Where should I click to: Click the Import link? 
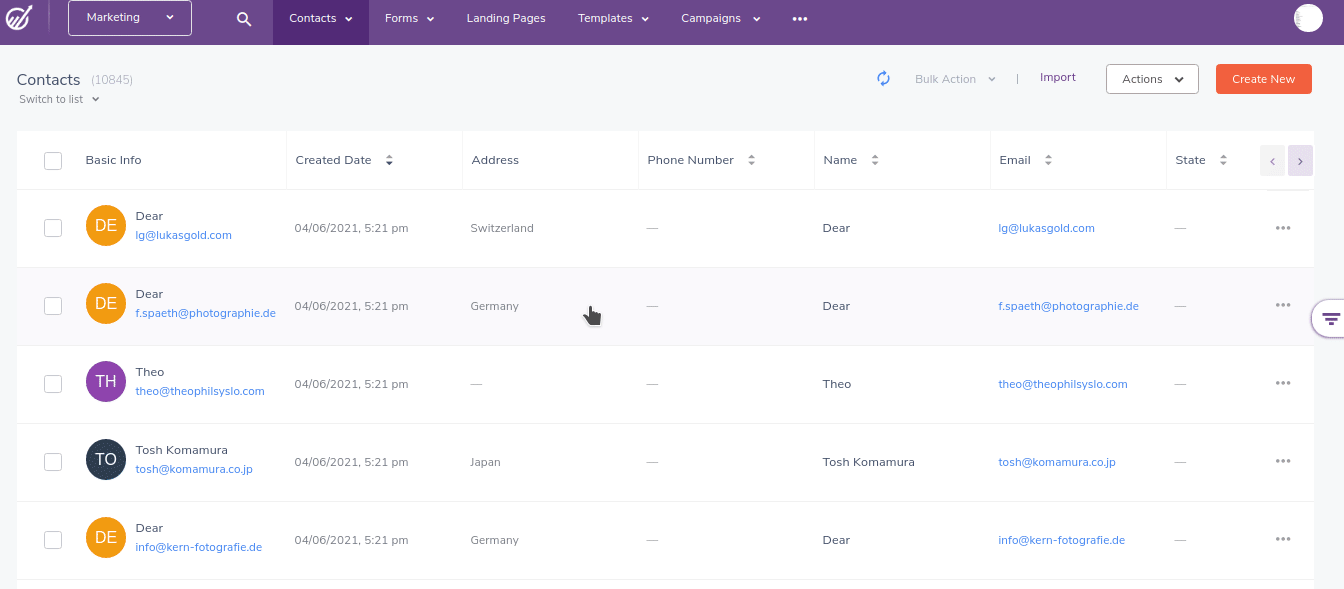(1058, 77)
